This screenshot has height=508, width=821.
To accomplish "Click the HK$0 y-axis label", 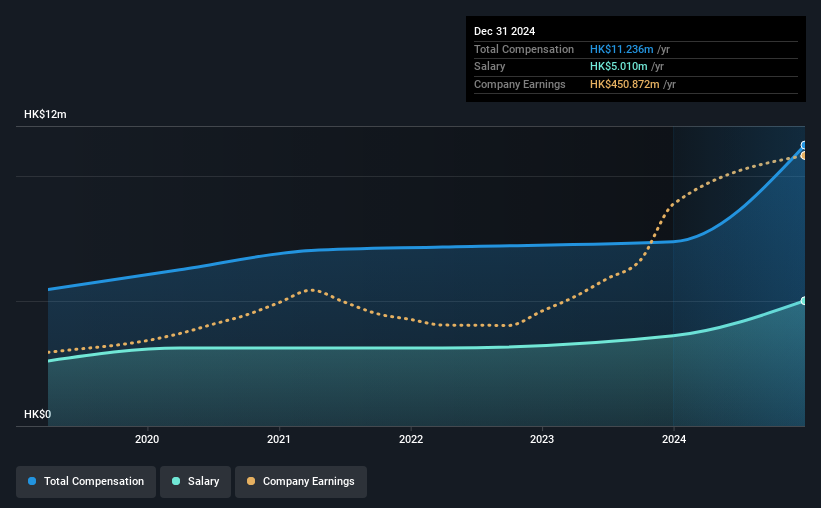I will tap(38, 414).
